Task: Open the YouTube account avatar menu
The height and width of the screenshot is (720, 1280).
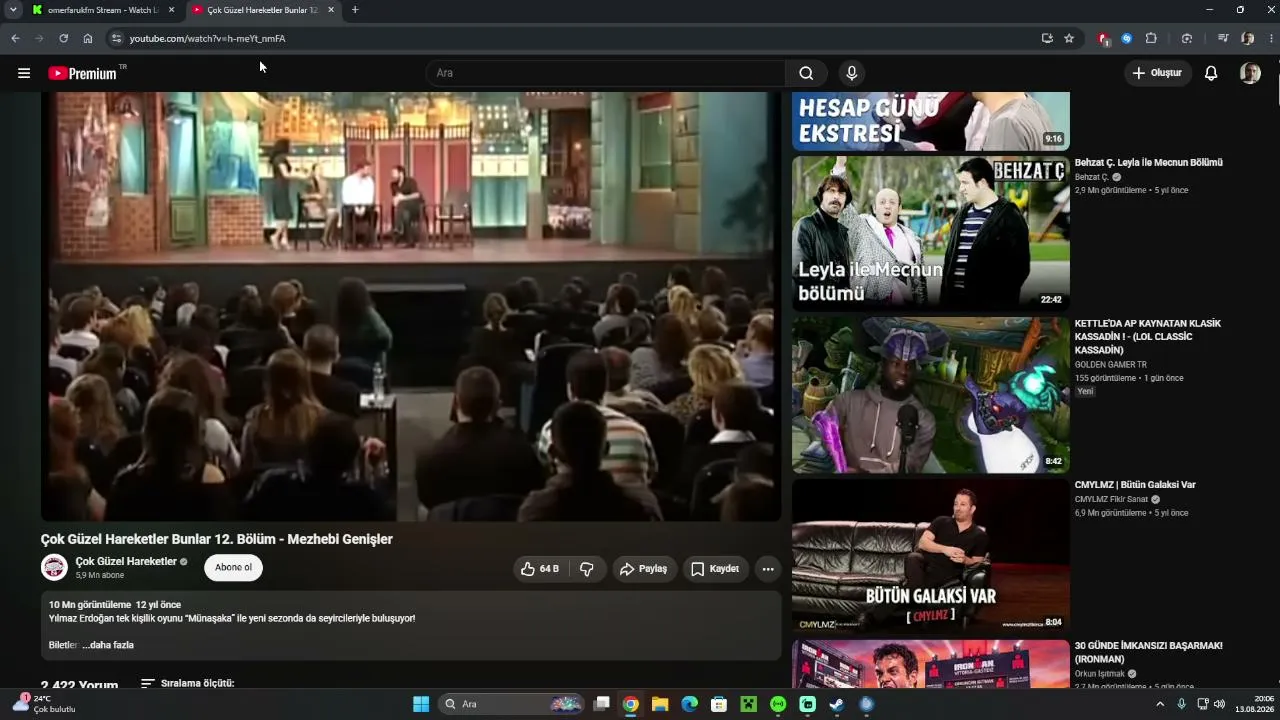Action: coord(1250,73)
